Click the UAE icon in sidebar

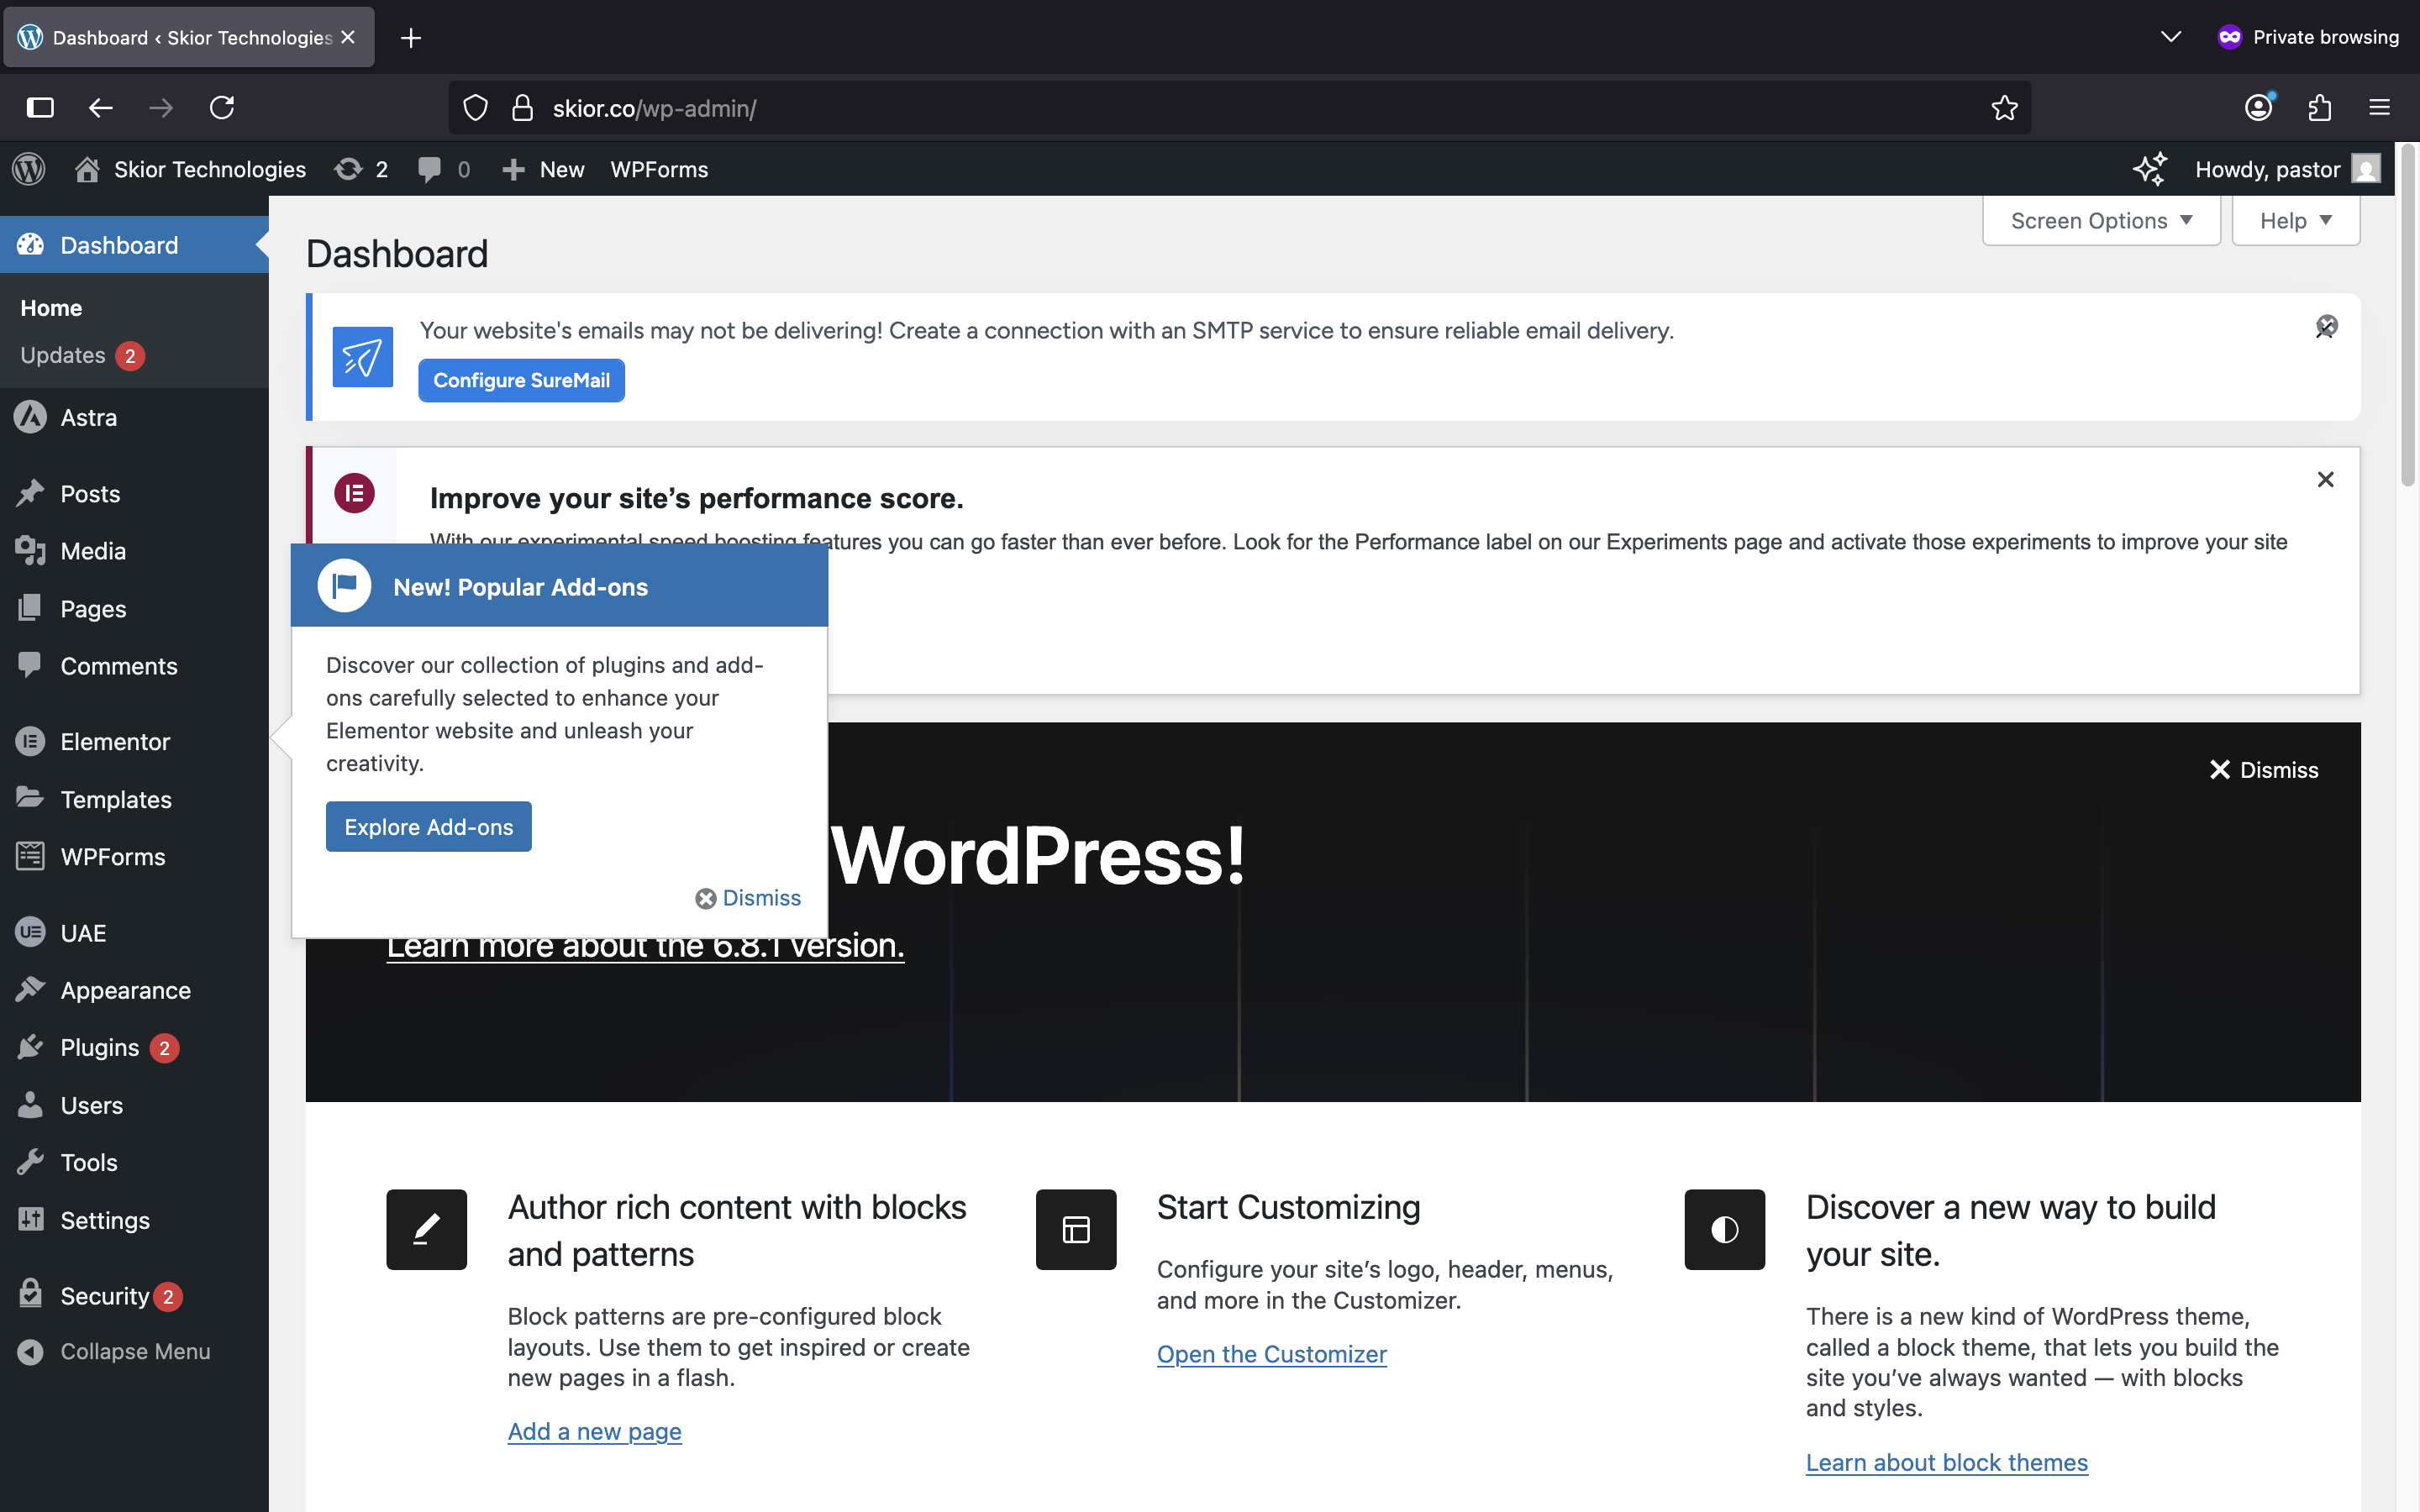31,932
